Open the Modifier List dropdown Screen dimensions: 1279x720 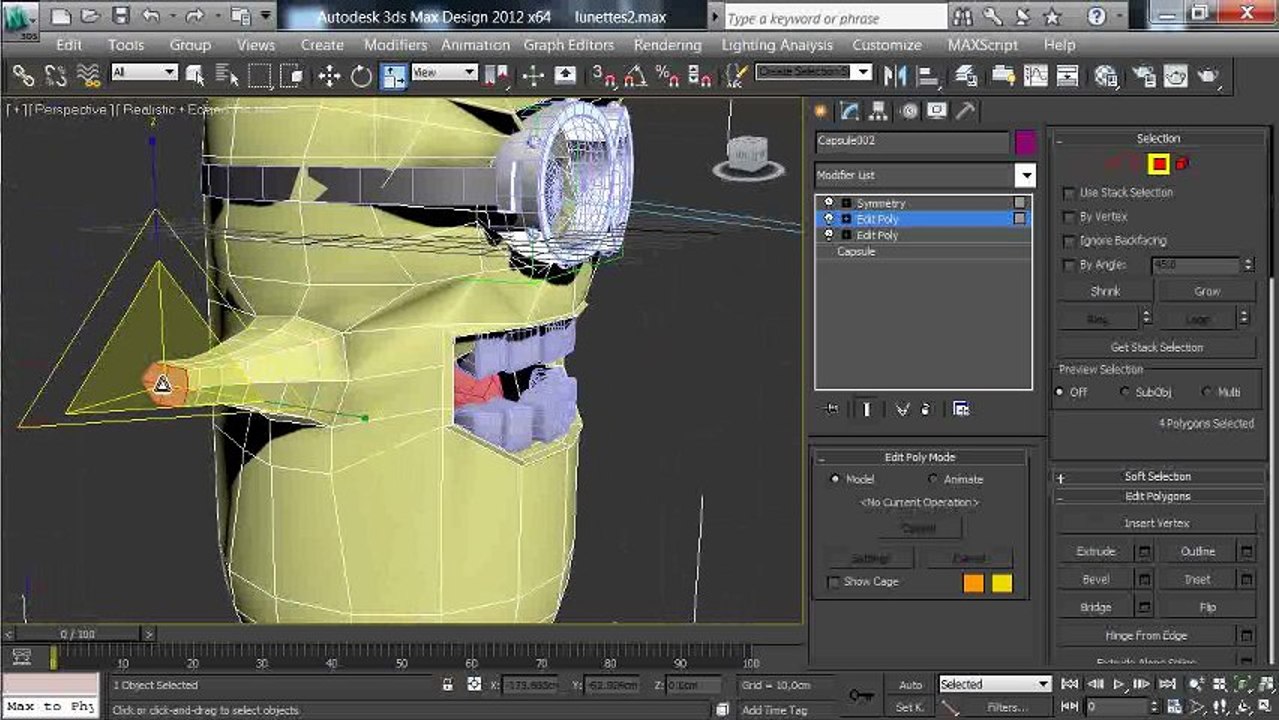tap(925, 176)
